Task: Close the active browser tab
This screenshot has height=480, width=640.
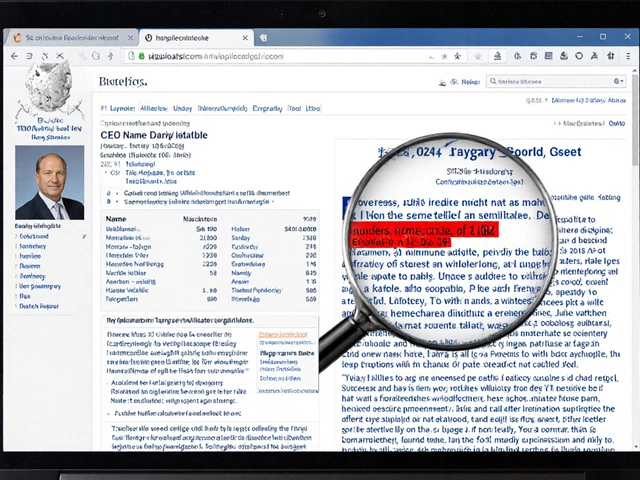Action: tap(245, 38)
